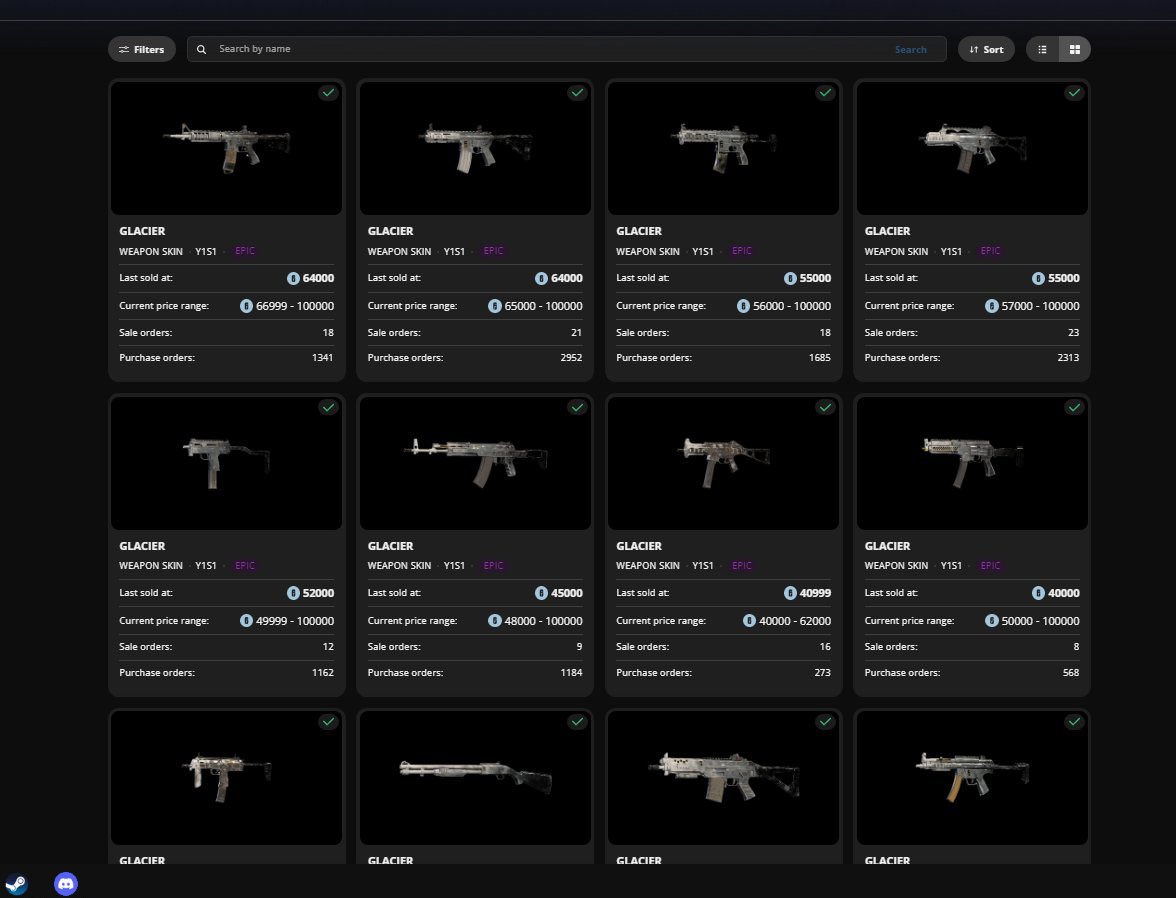This screenshot has width=1176, height=898.
Task: Select purchase orders value 2952
Action: (571, 358)
